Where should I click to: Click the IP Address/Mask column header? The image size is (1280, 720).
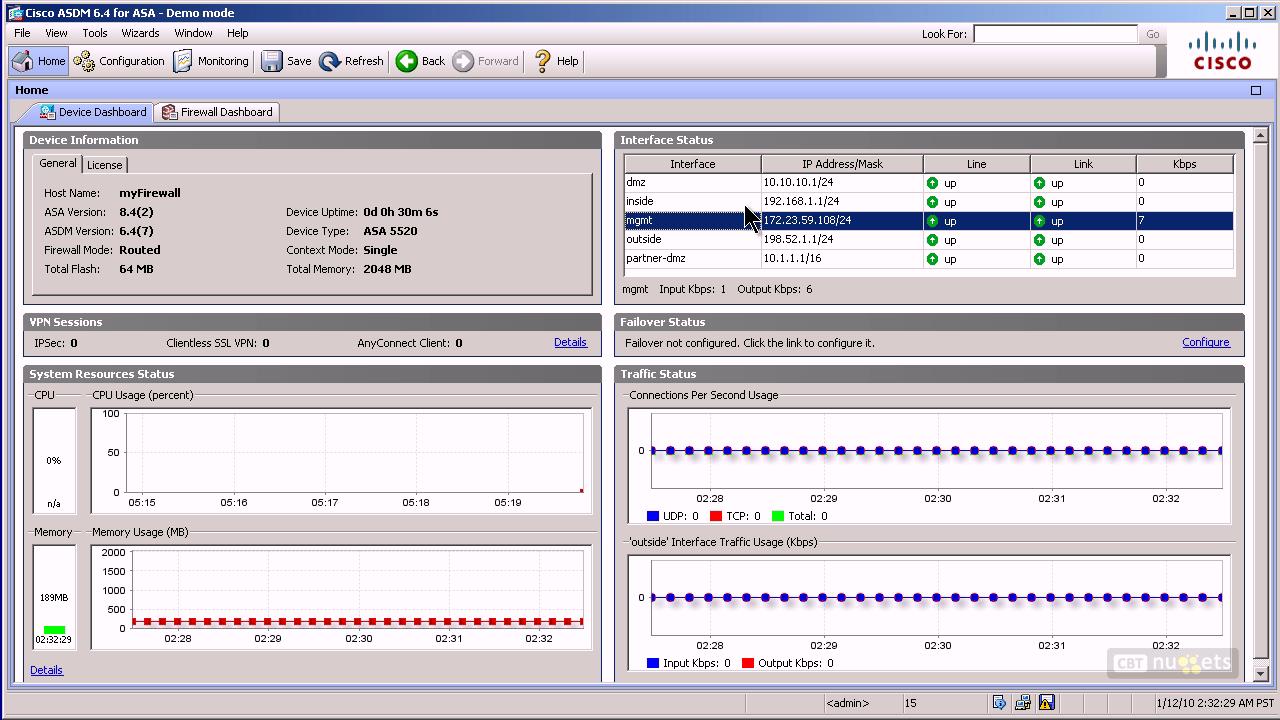coord(842,164)
